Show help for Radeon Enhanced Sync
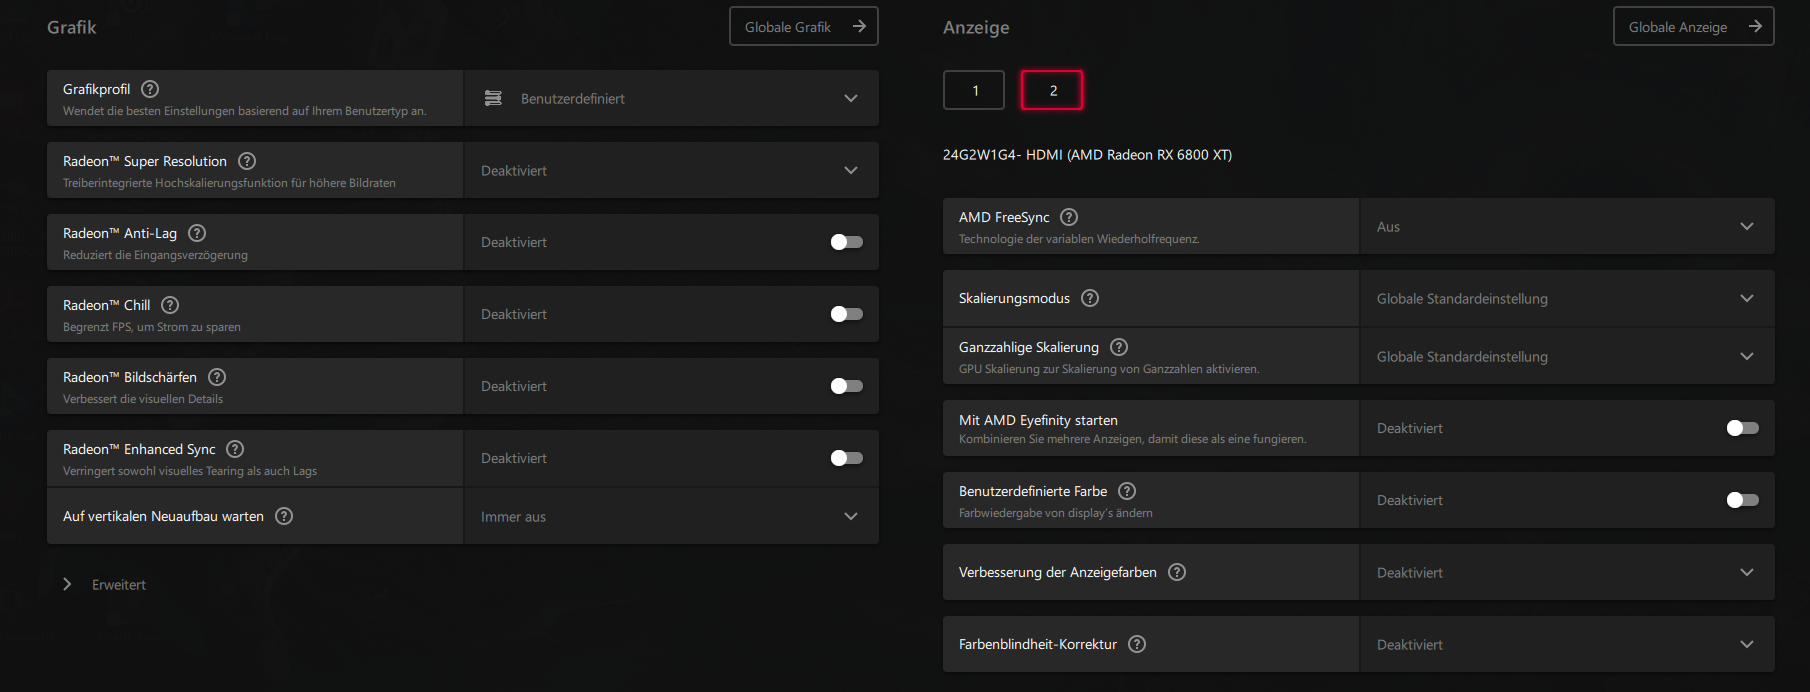Viewport: 1810px width, 692px height. tap(235, 449)
